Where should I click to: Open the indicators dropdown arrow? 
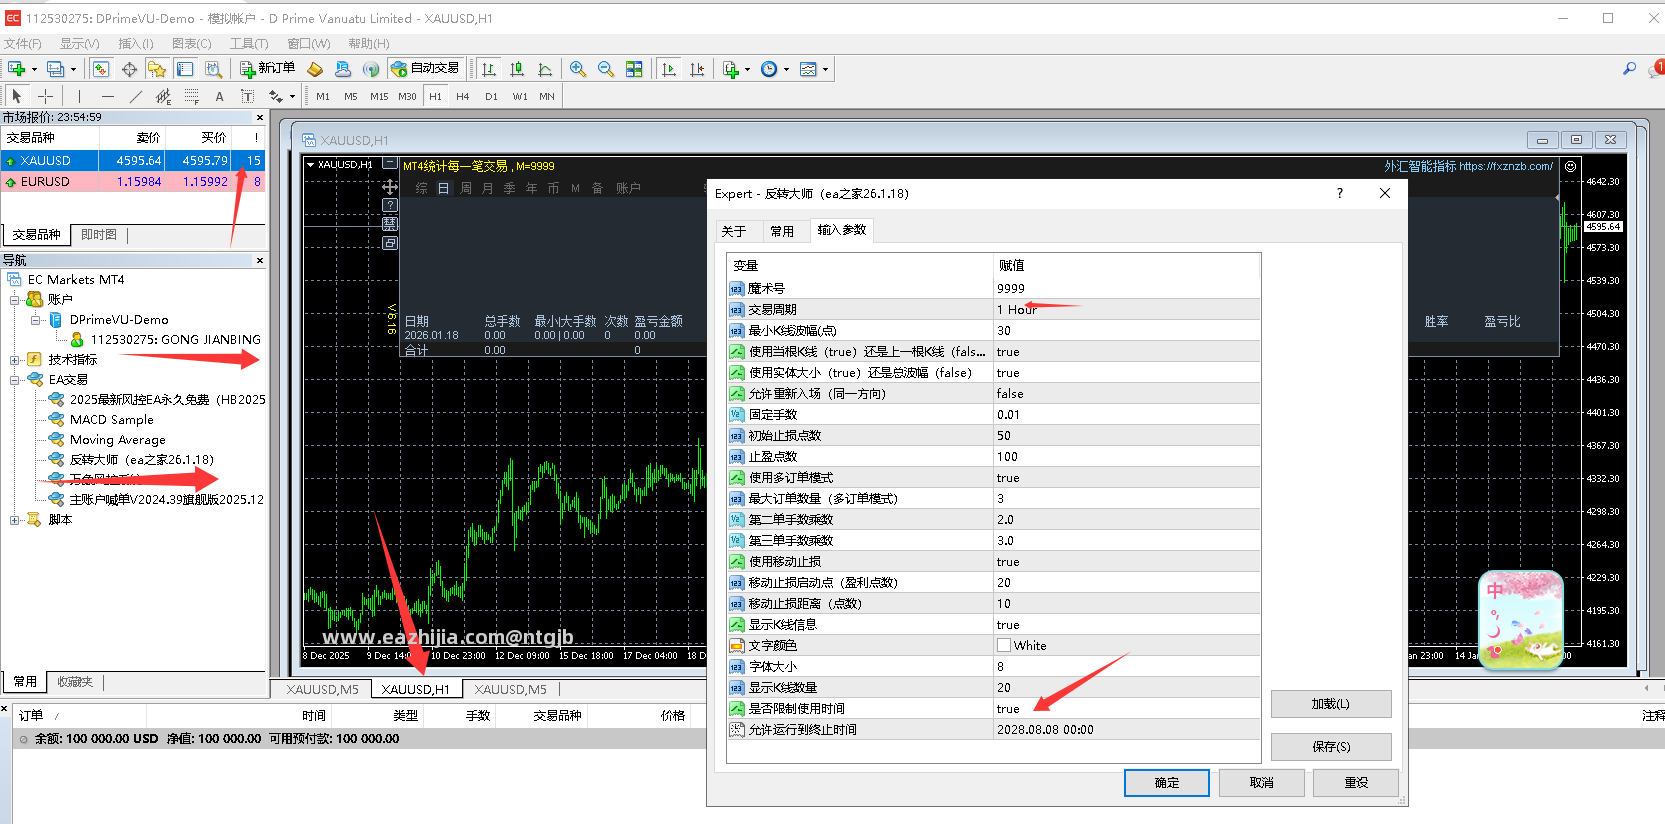[748, 69]
